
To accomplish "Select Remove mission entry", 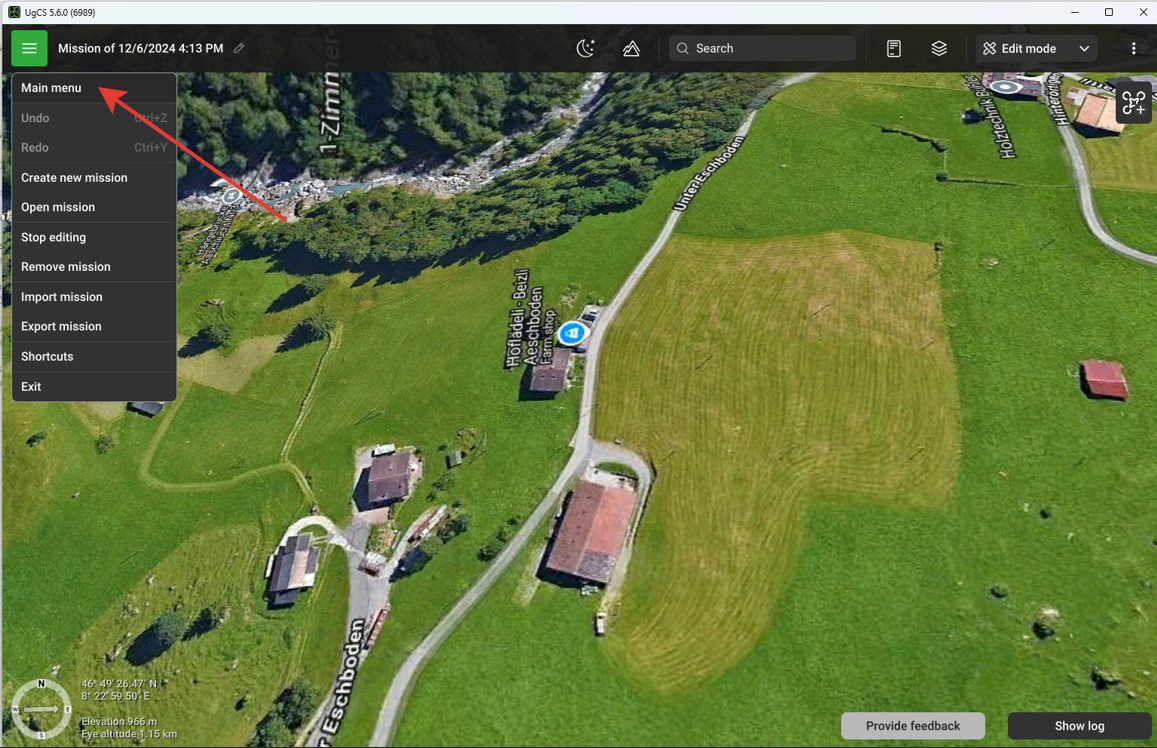I will (x=94, y=267).
